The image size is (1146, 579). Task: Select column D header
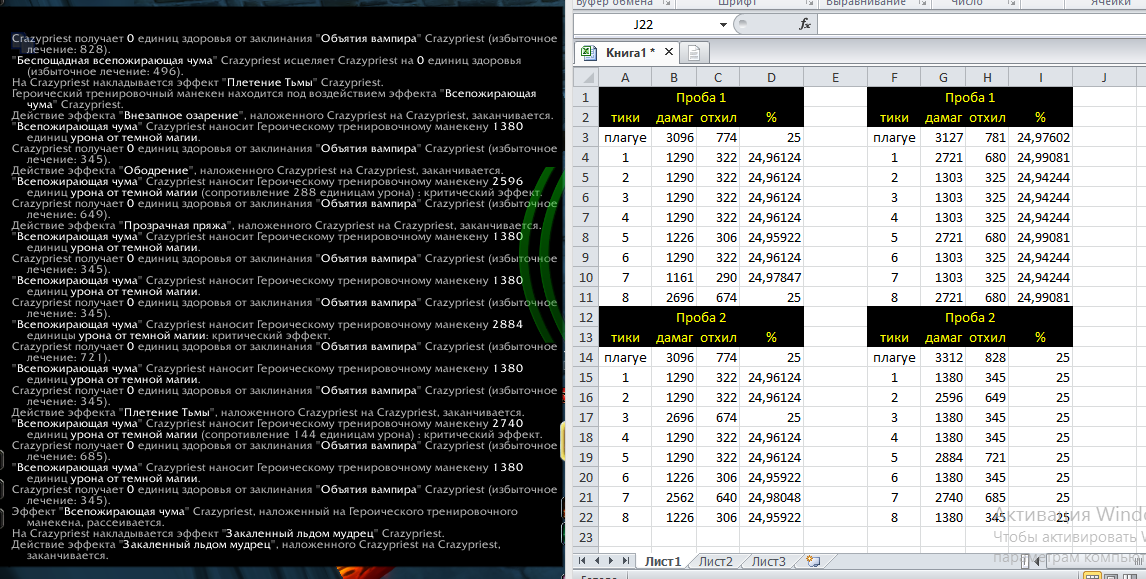point(772,77)
